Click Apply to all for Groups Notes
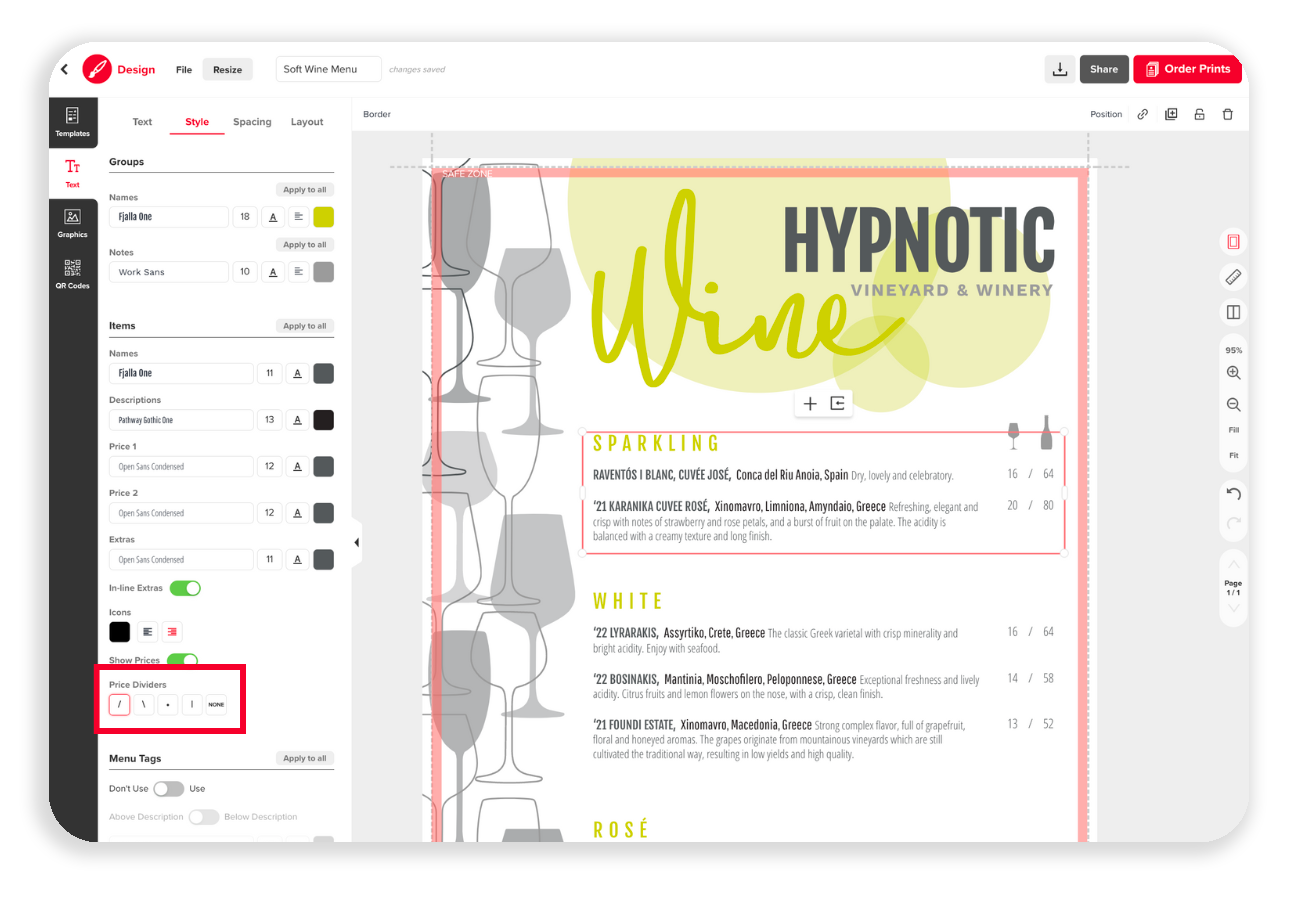 tap(305, 244)
